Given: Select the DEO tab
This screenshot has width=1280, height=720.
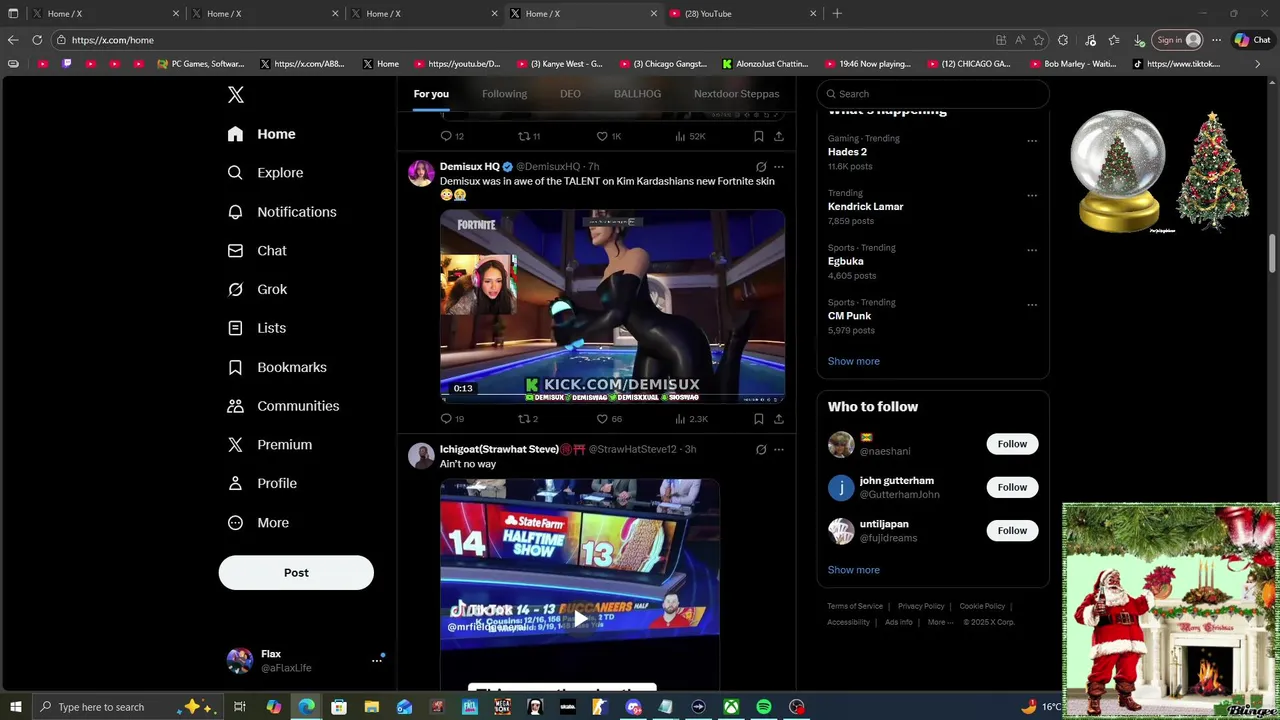Looking at the screenshot, I should (x=570, y=94).
